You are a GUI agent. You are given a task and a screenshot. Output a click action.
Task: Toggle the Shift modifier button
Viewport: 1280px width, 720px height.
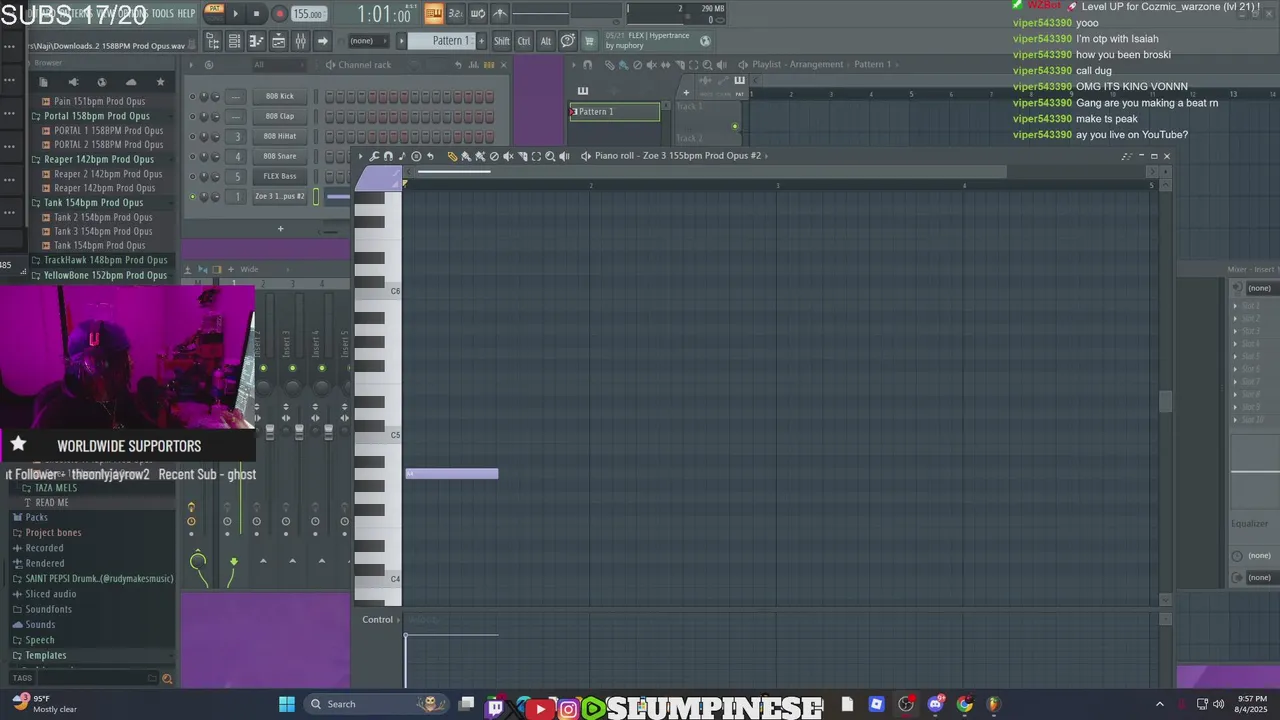point(502,41)
